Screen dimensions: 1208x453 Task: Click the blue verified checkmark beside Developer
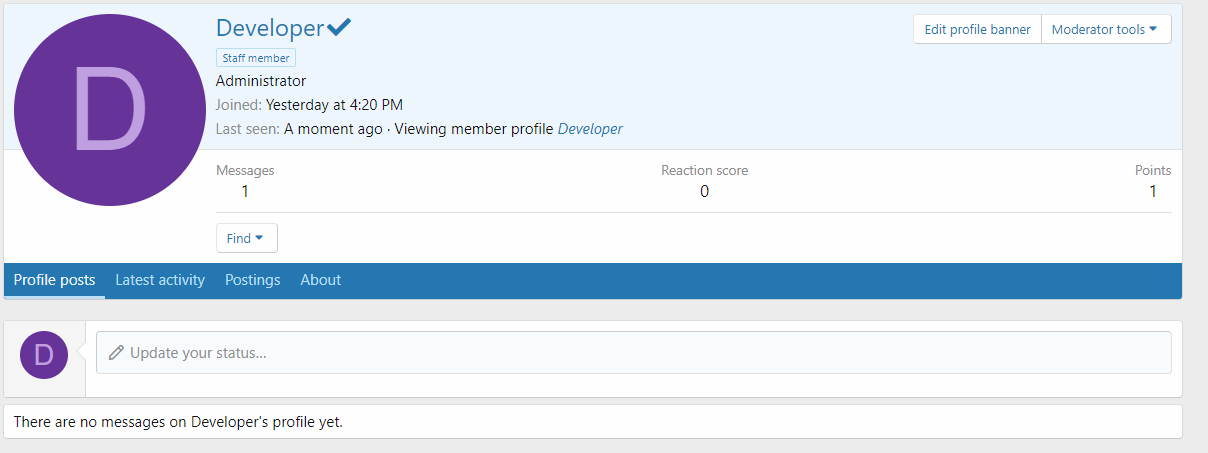coord(339,28)
